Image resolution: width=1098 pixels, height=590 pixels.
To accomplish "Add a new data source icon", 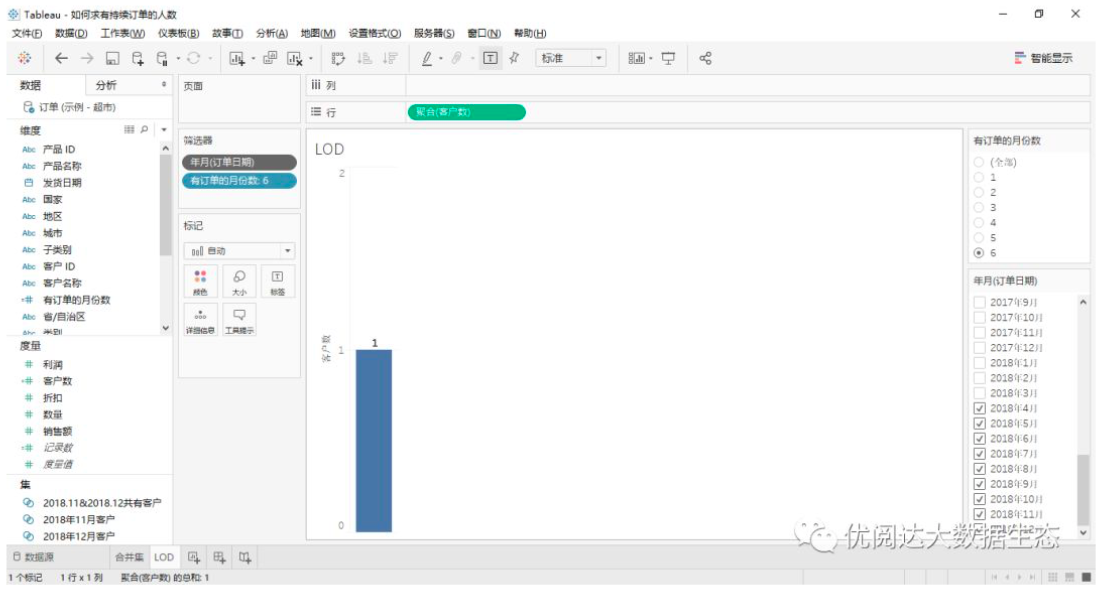I will [x=137, y=58].
